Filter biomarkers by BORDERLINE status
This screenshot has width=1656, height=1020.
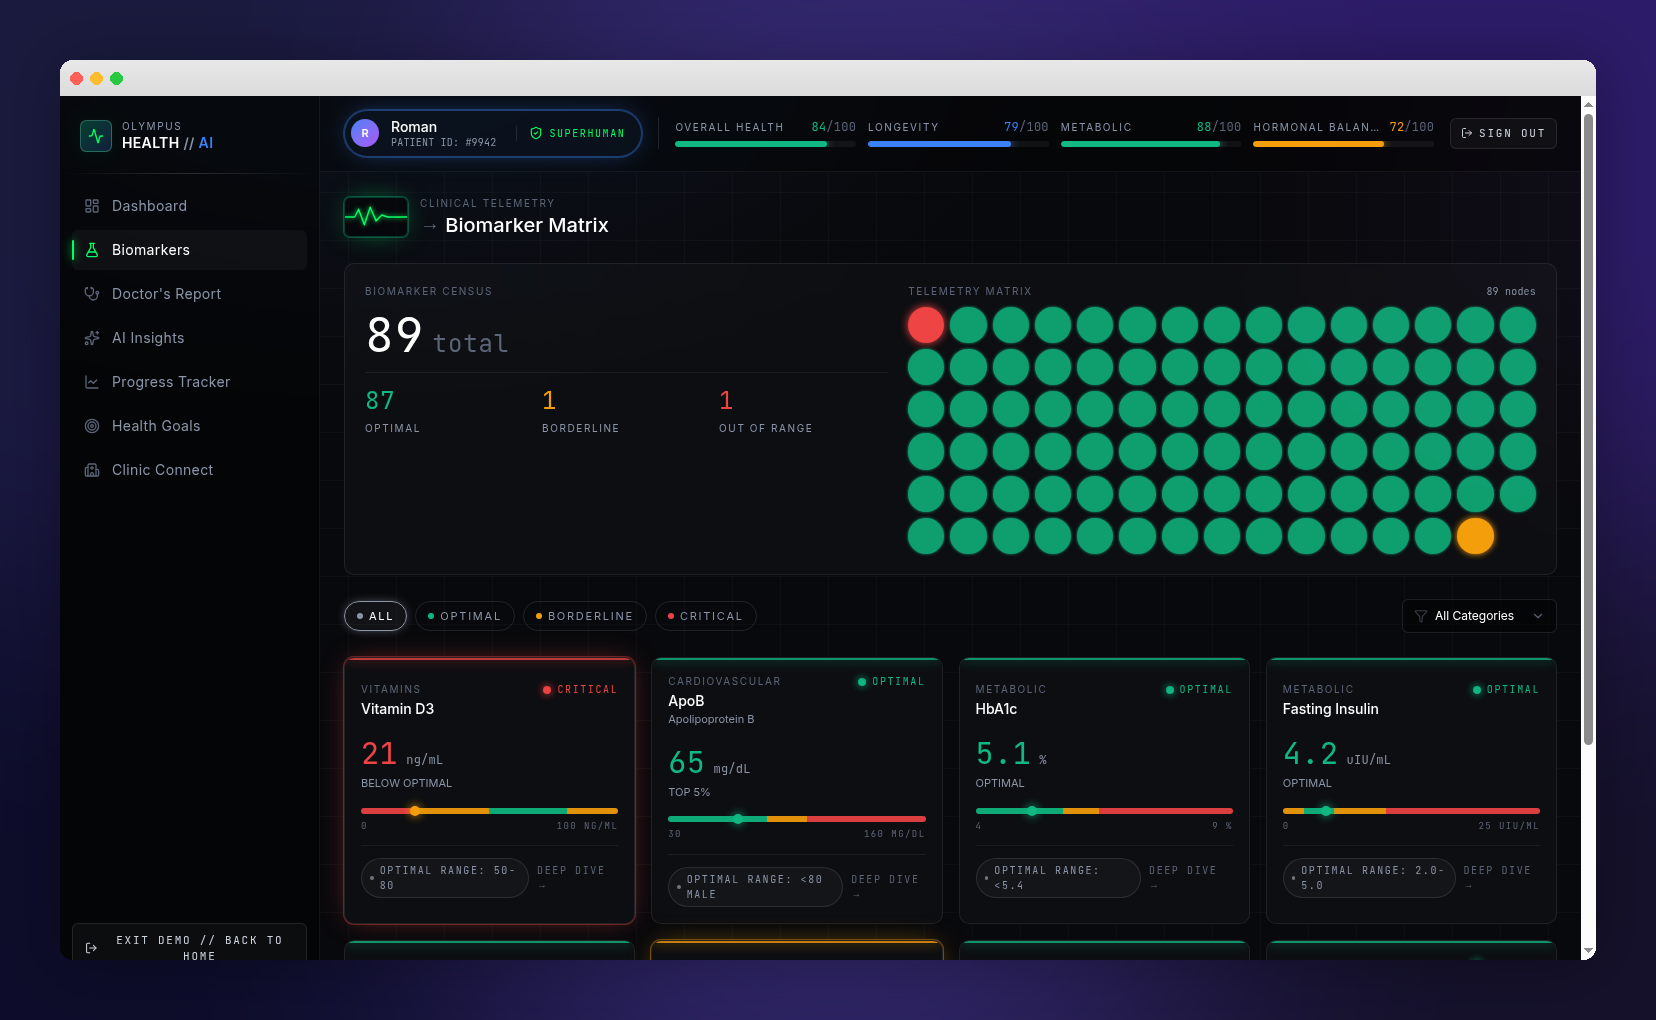pyautogui.click(x=585, y=616)
